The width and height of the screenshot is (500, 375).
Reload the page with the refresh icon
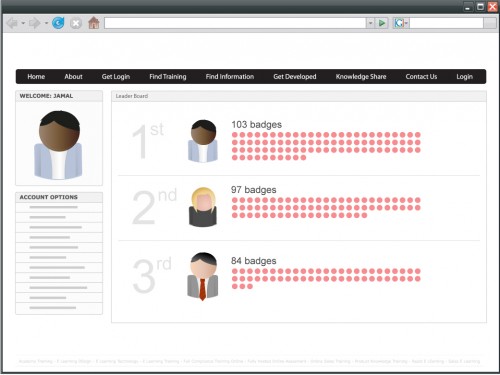coord(58,23)
